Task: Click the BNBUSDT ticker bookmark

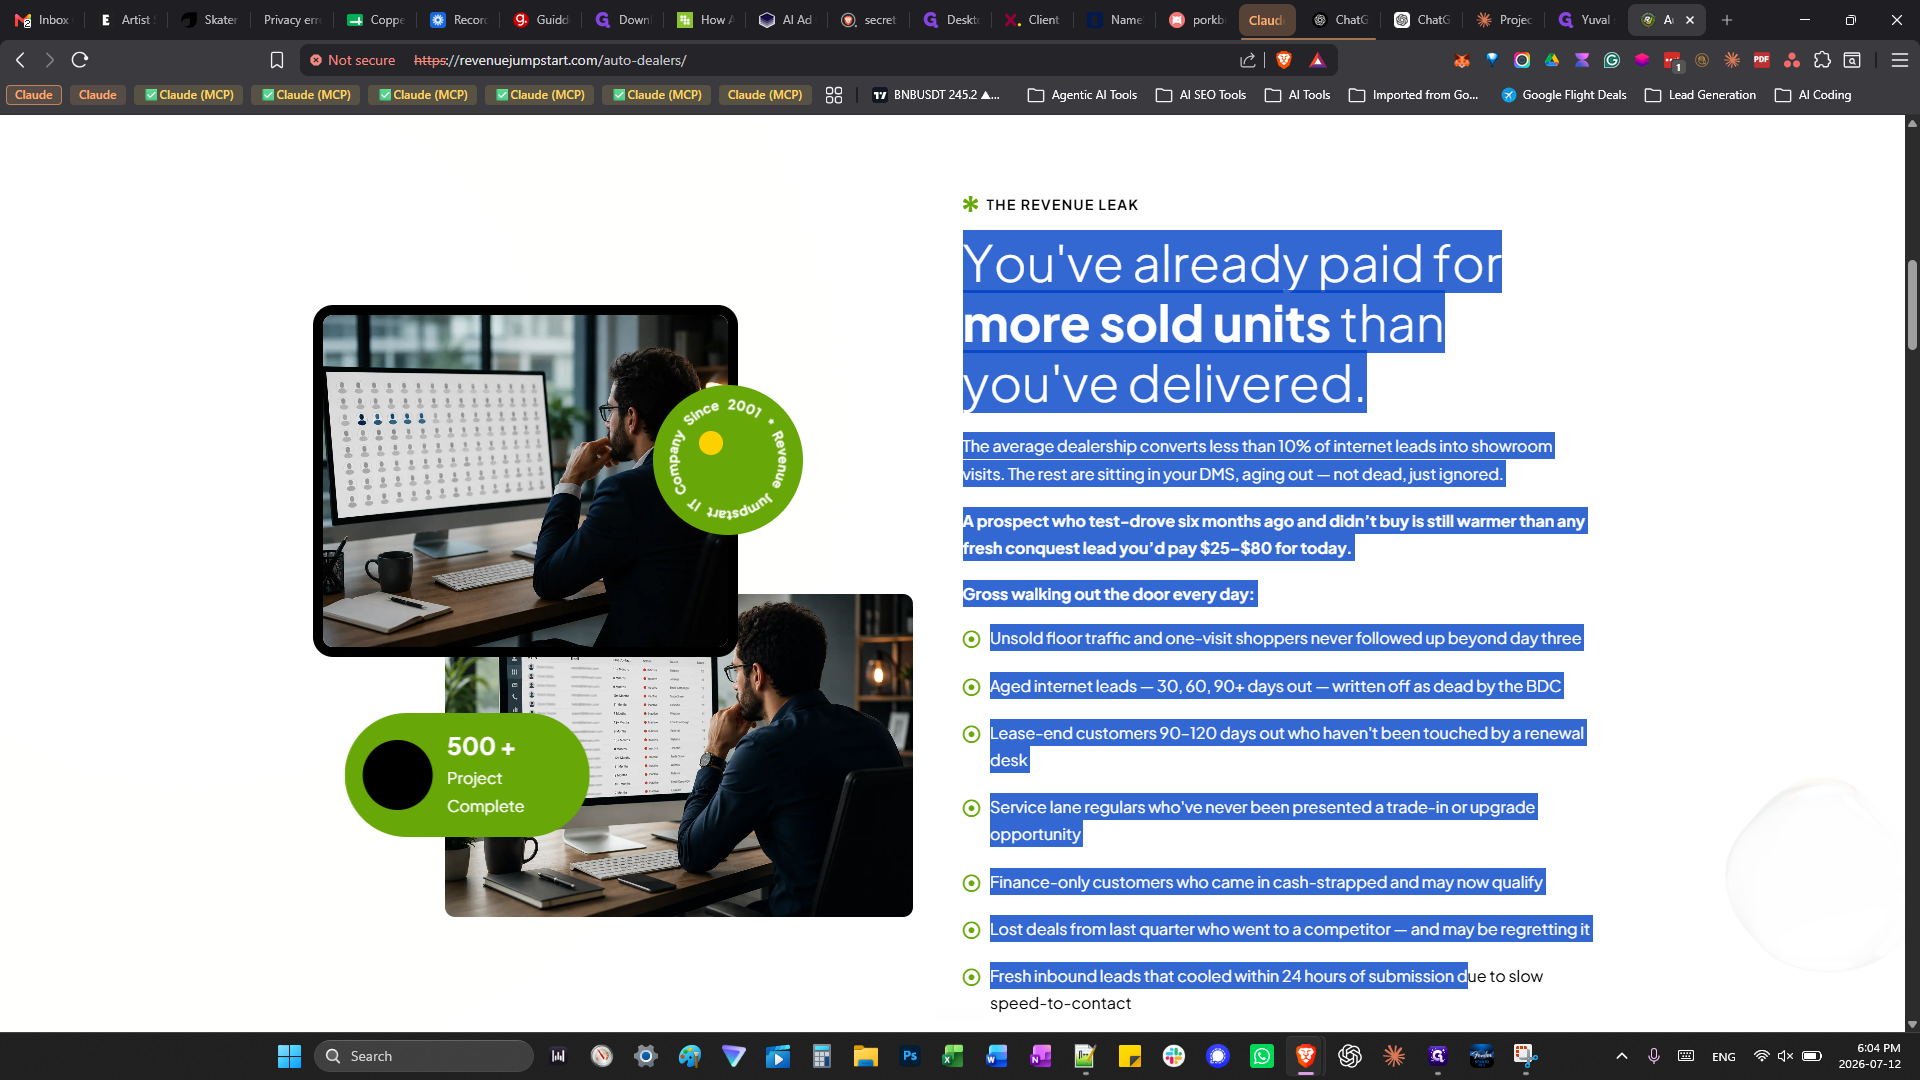Action: click(936, 95)
